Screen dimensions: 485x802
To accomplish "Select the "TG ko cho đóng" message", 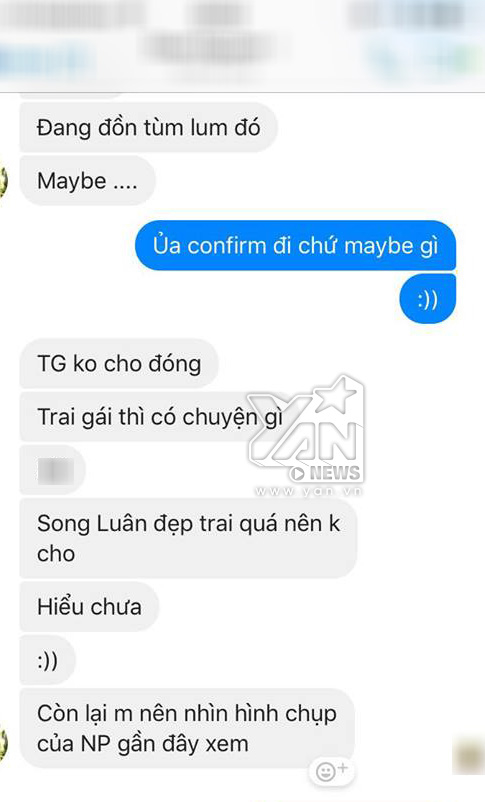I will (119, 364).
